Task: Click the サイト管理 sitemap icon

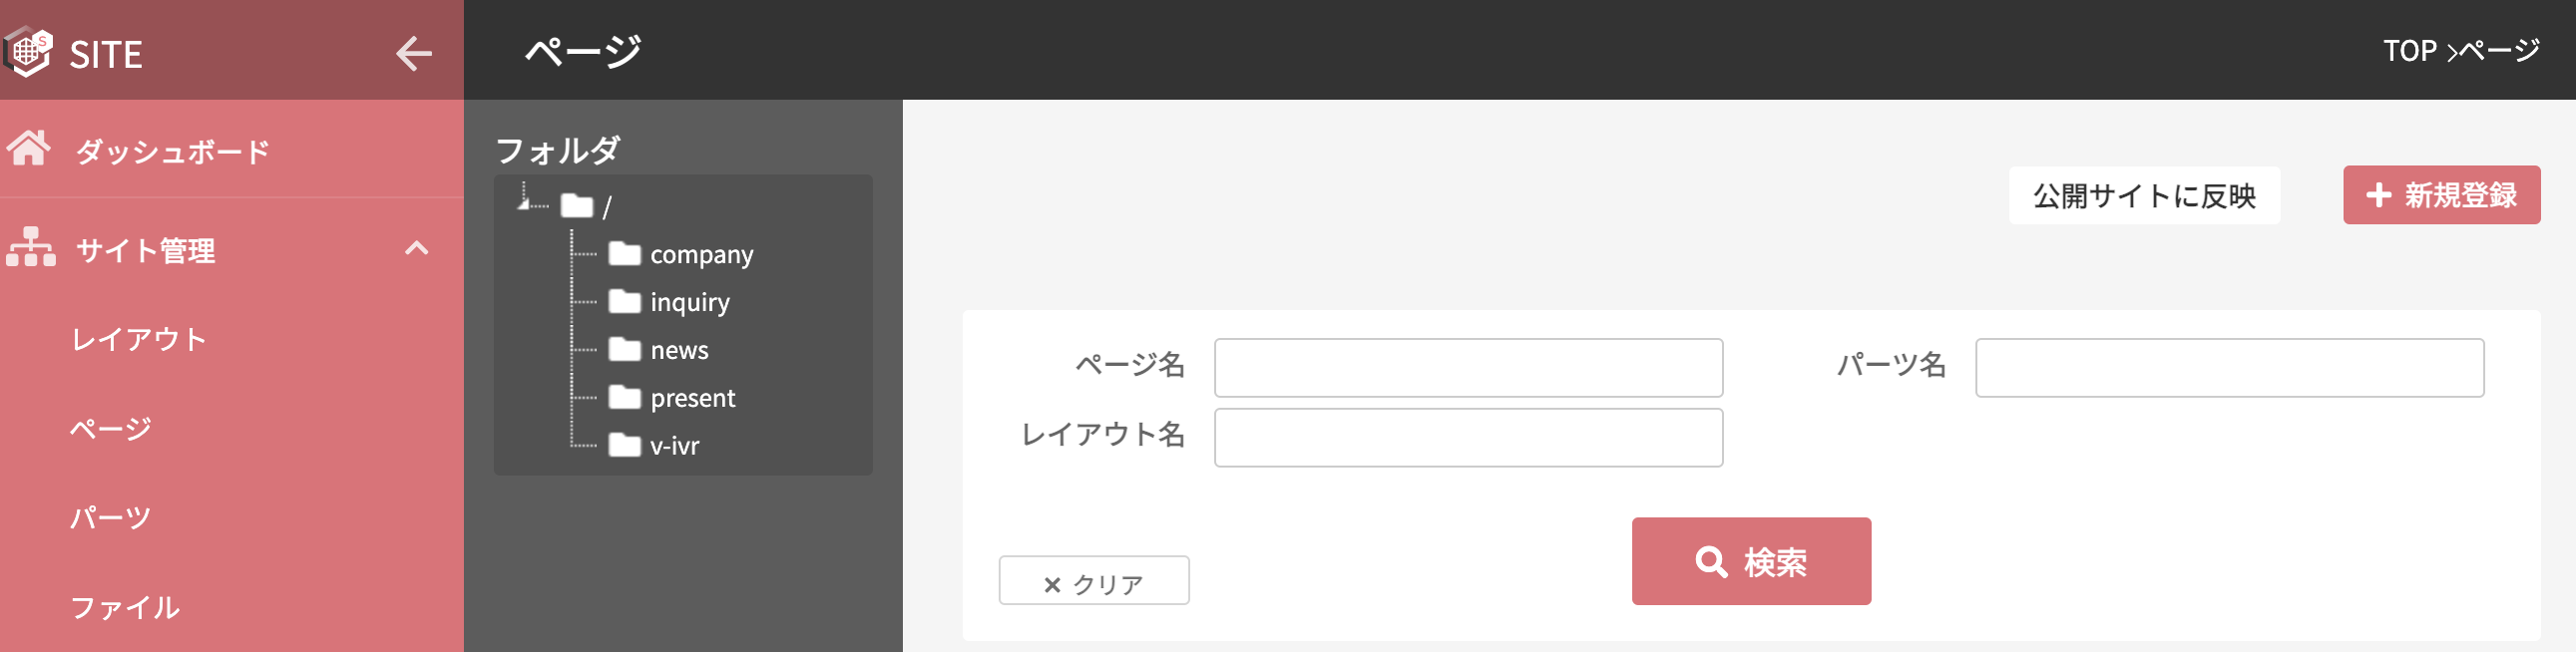Action: (30, 247)
